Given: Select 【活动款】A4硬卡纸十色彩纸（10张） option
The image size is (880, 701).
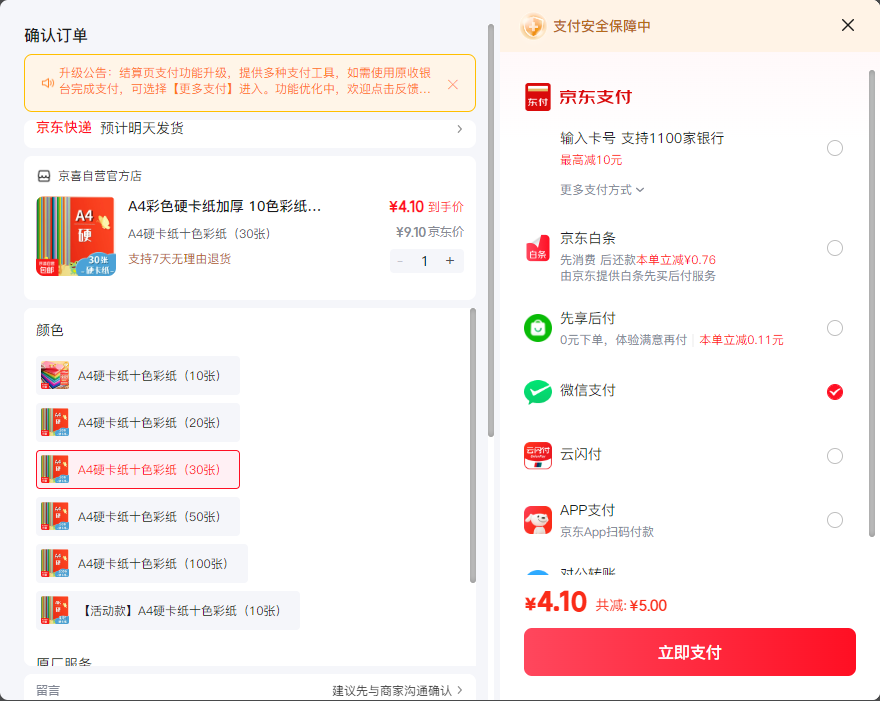Looking at the screenshot, I should (x=168, y=610).
